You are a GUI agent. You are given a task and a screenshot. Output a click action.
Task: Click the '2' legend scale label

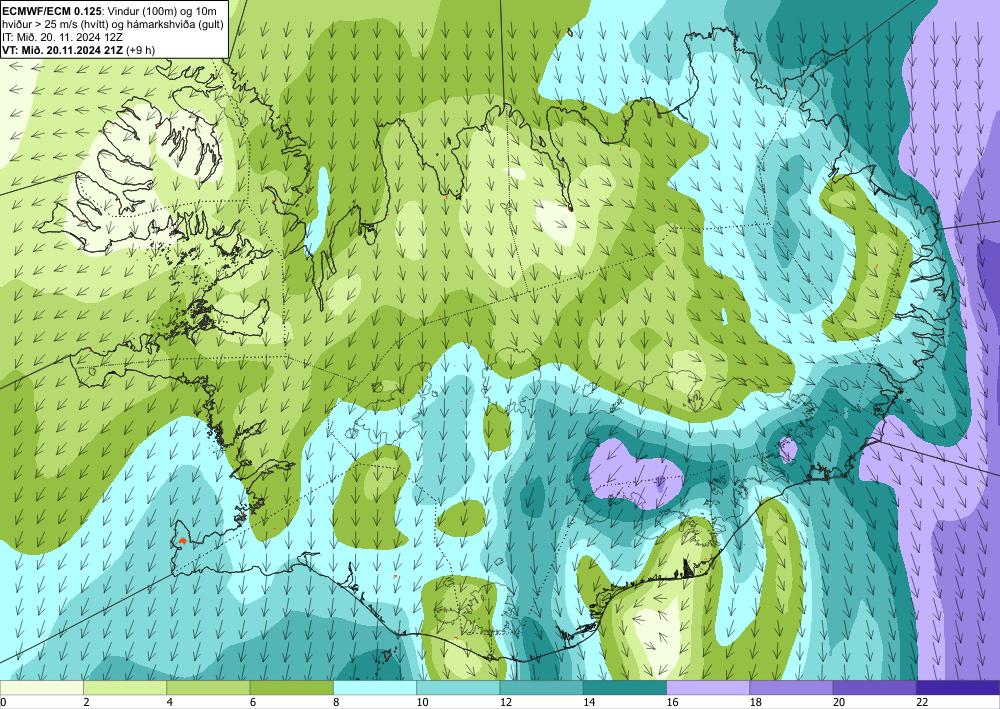86,702
